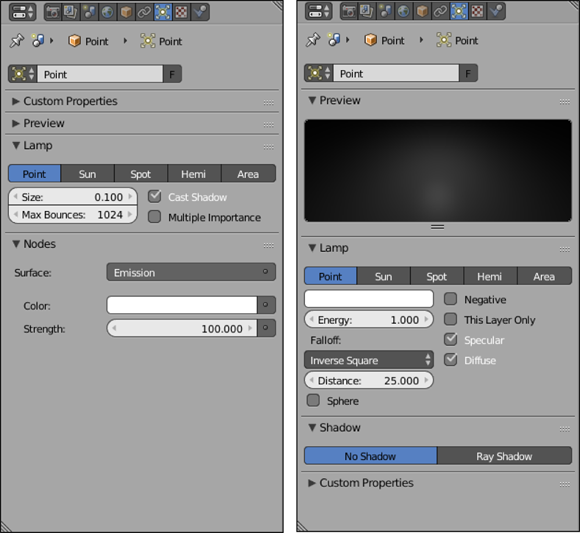The image size is (580, 533).
Task: Open Object Constraints chain icon in left panel
Action: [x=144, y=12]
